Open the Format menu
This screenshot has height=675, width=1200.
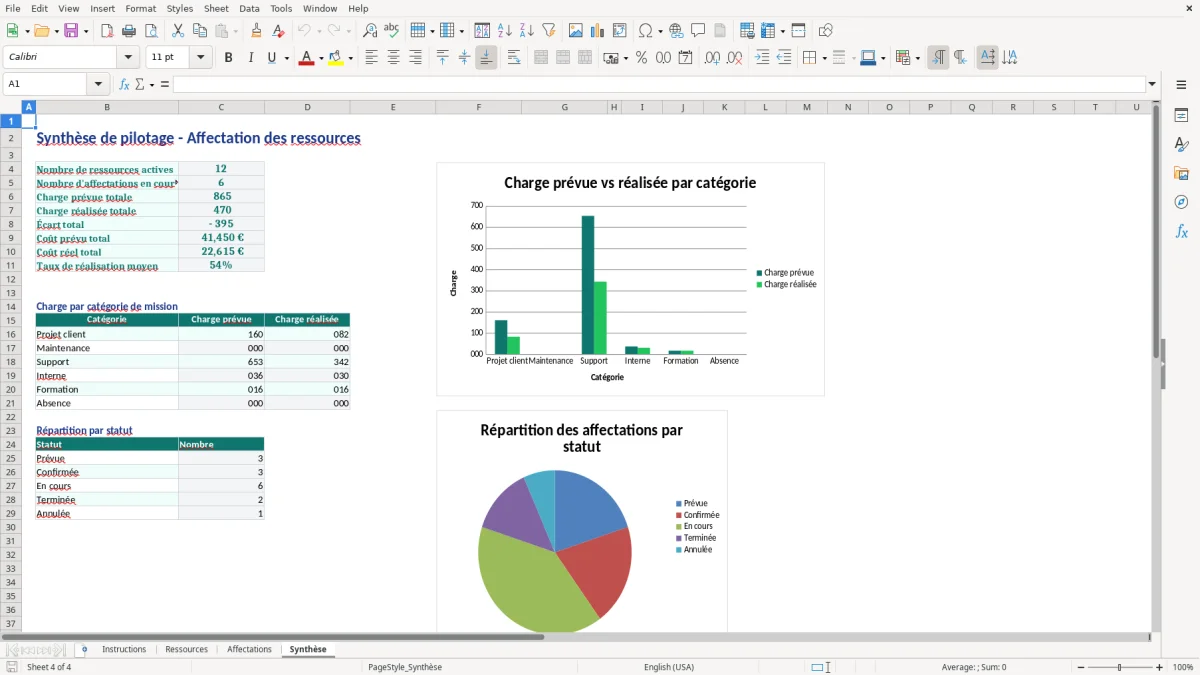point(140,8)
